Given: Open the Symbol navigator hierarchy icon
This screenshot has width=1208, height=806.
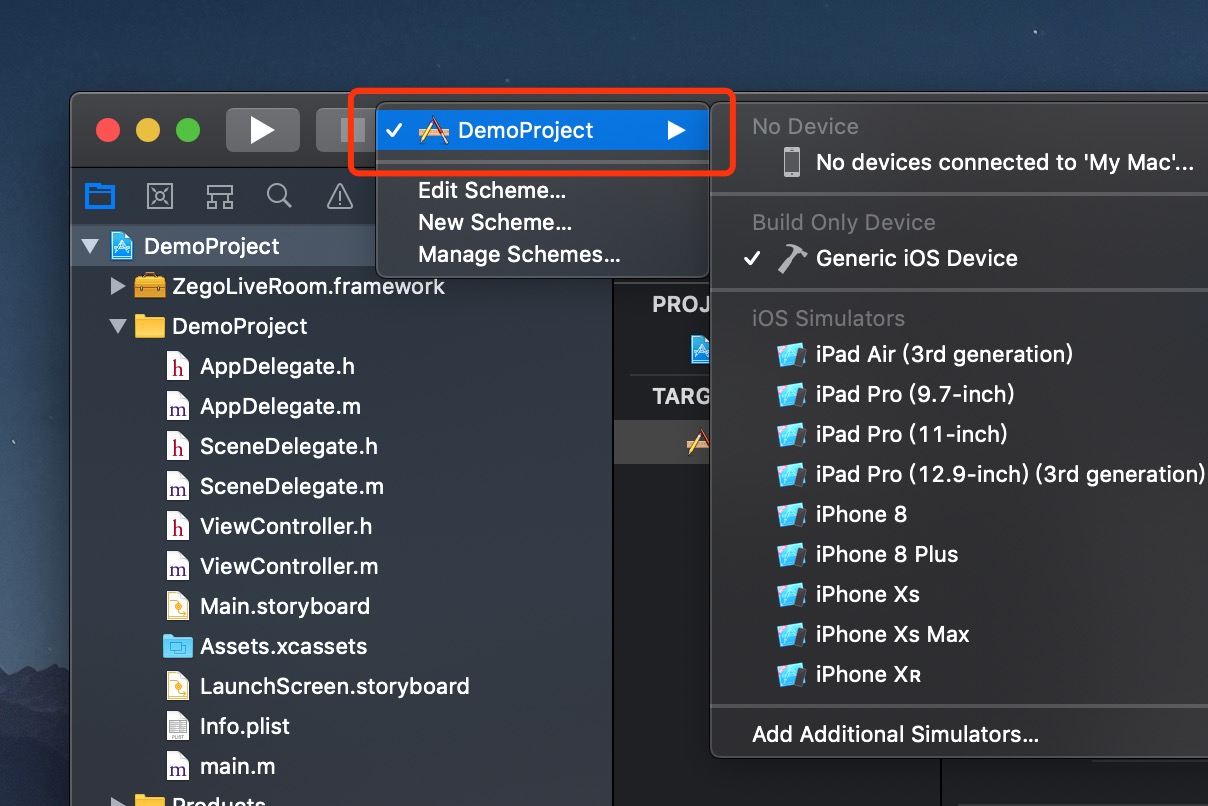Looking at the screenshot, I should tap(220, 195).
